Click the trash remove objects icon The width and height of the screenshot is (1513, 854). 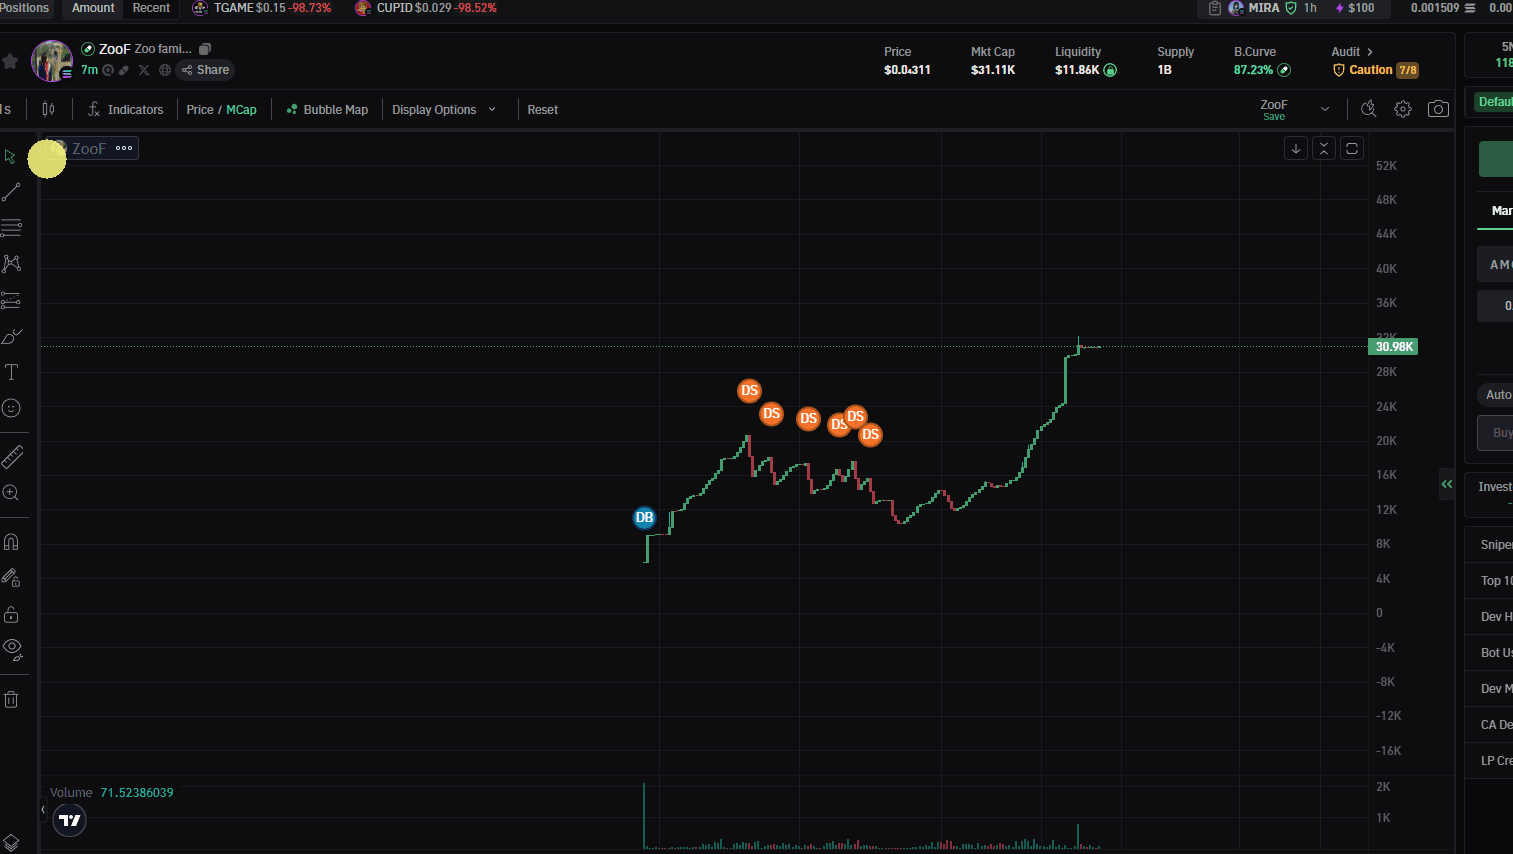point(11,699)
